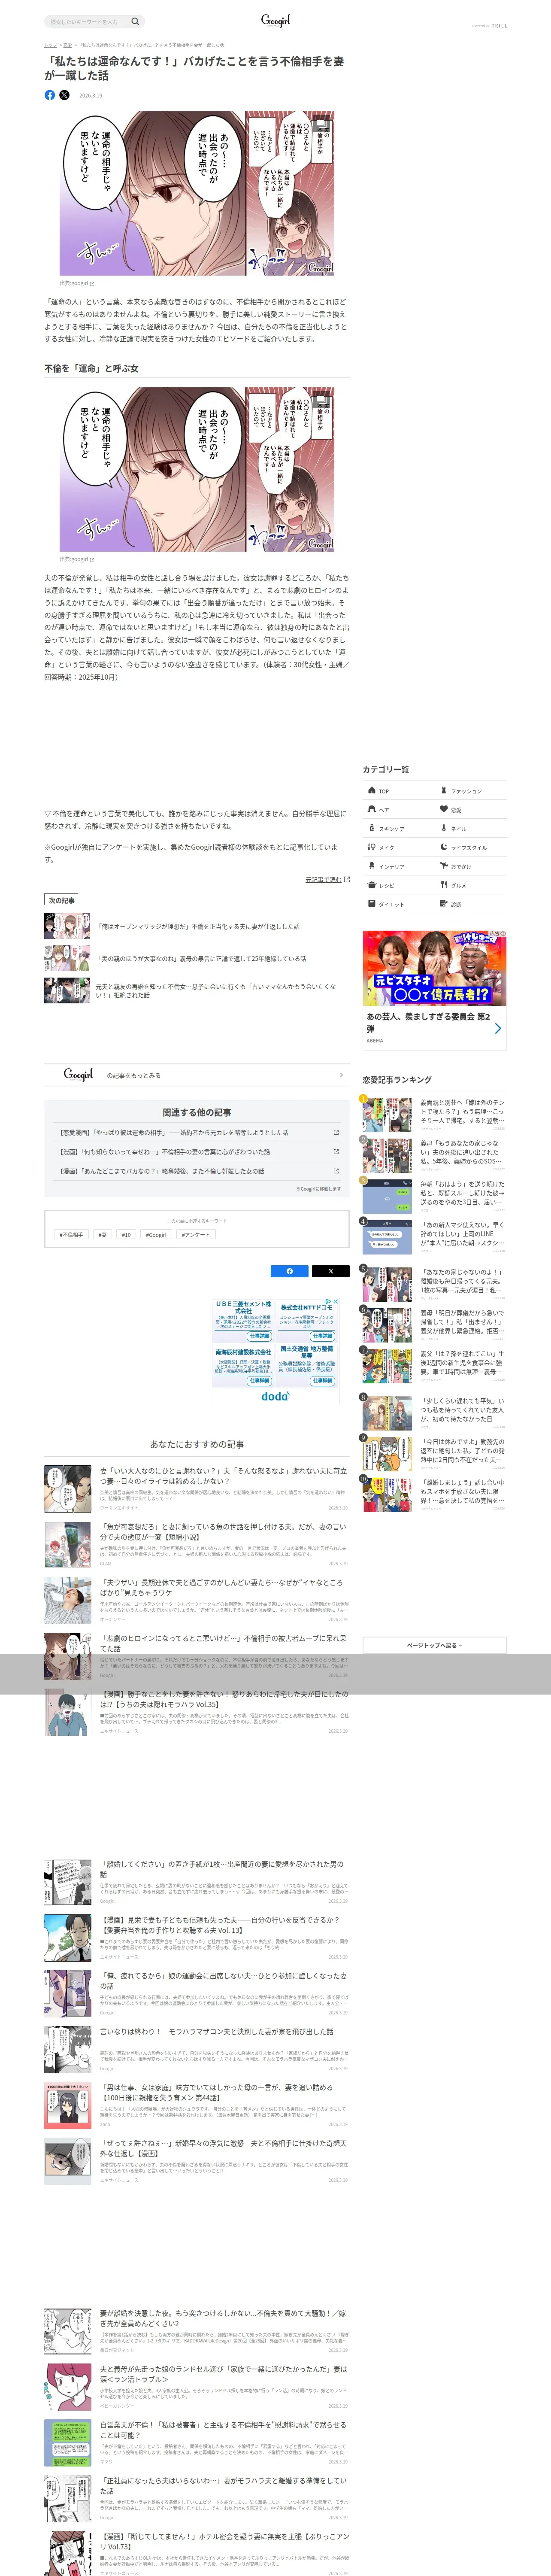Click 出典:googirl source link under first image
Screen dimensions: 551x2576
pos(77,283)
